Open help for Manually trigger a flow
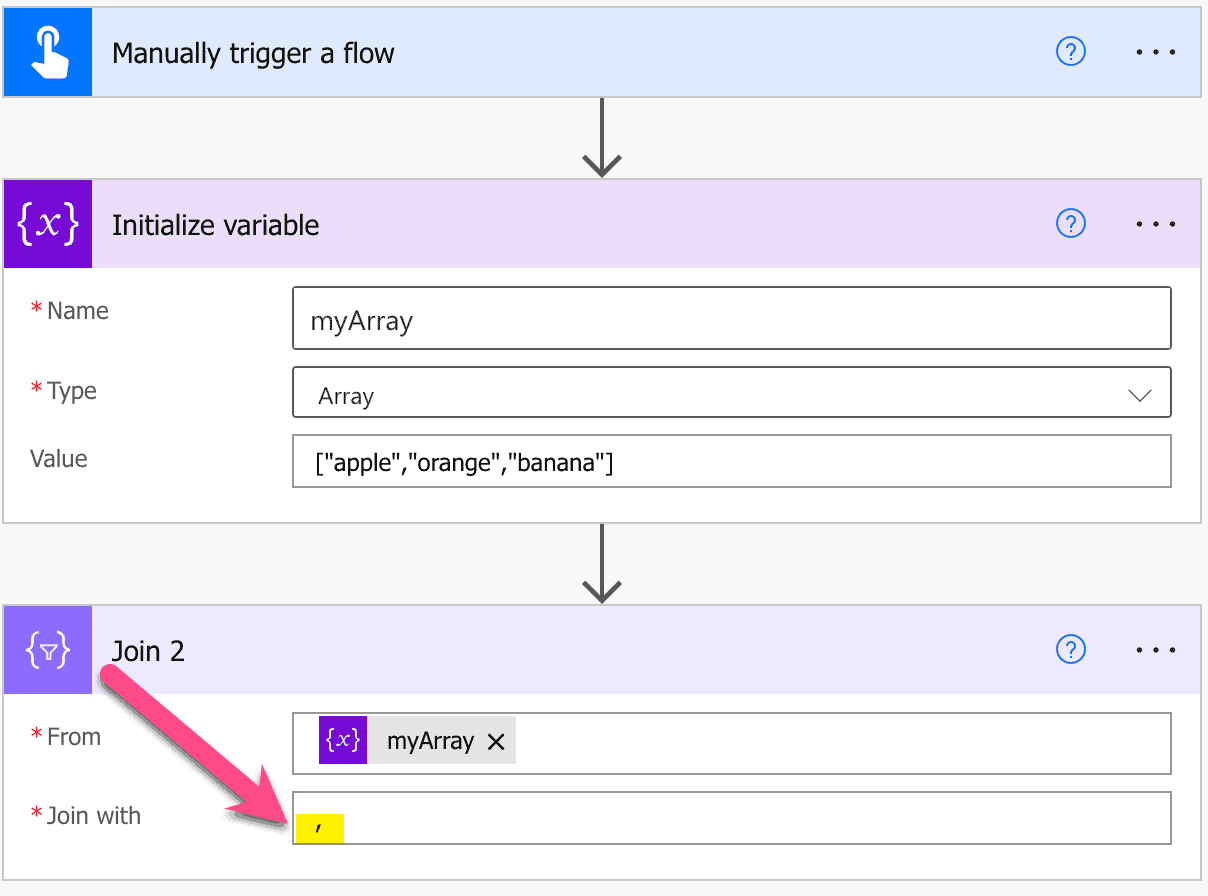 click(1070, 52)
